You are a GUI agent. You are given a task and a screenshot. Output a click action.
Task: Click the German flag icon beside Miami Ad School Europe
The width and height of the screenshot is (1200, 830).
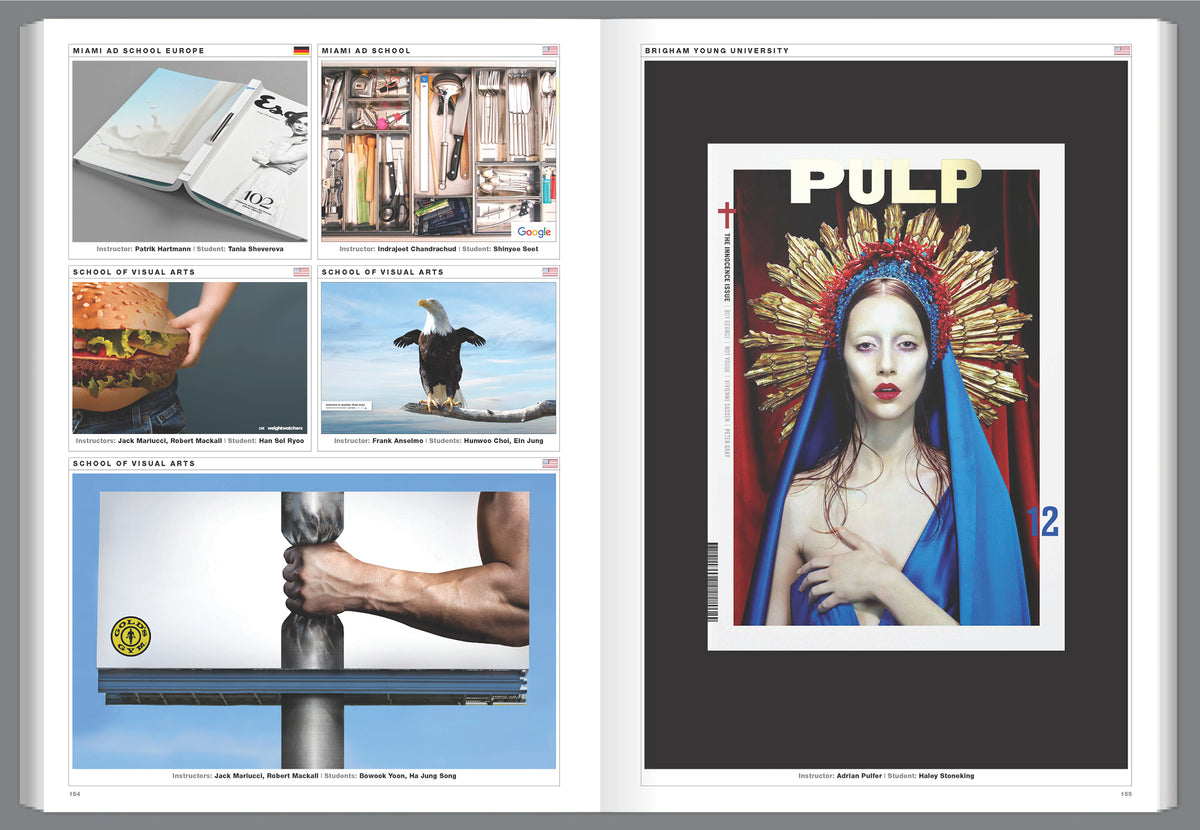pyautogui.click(x=300, y=50)
